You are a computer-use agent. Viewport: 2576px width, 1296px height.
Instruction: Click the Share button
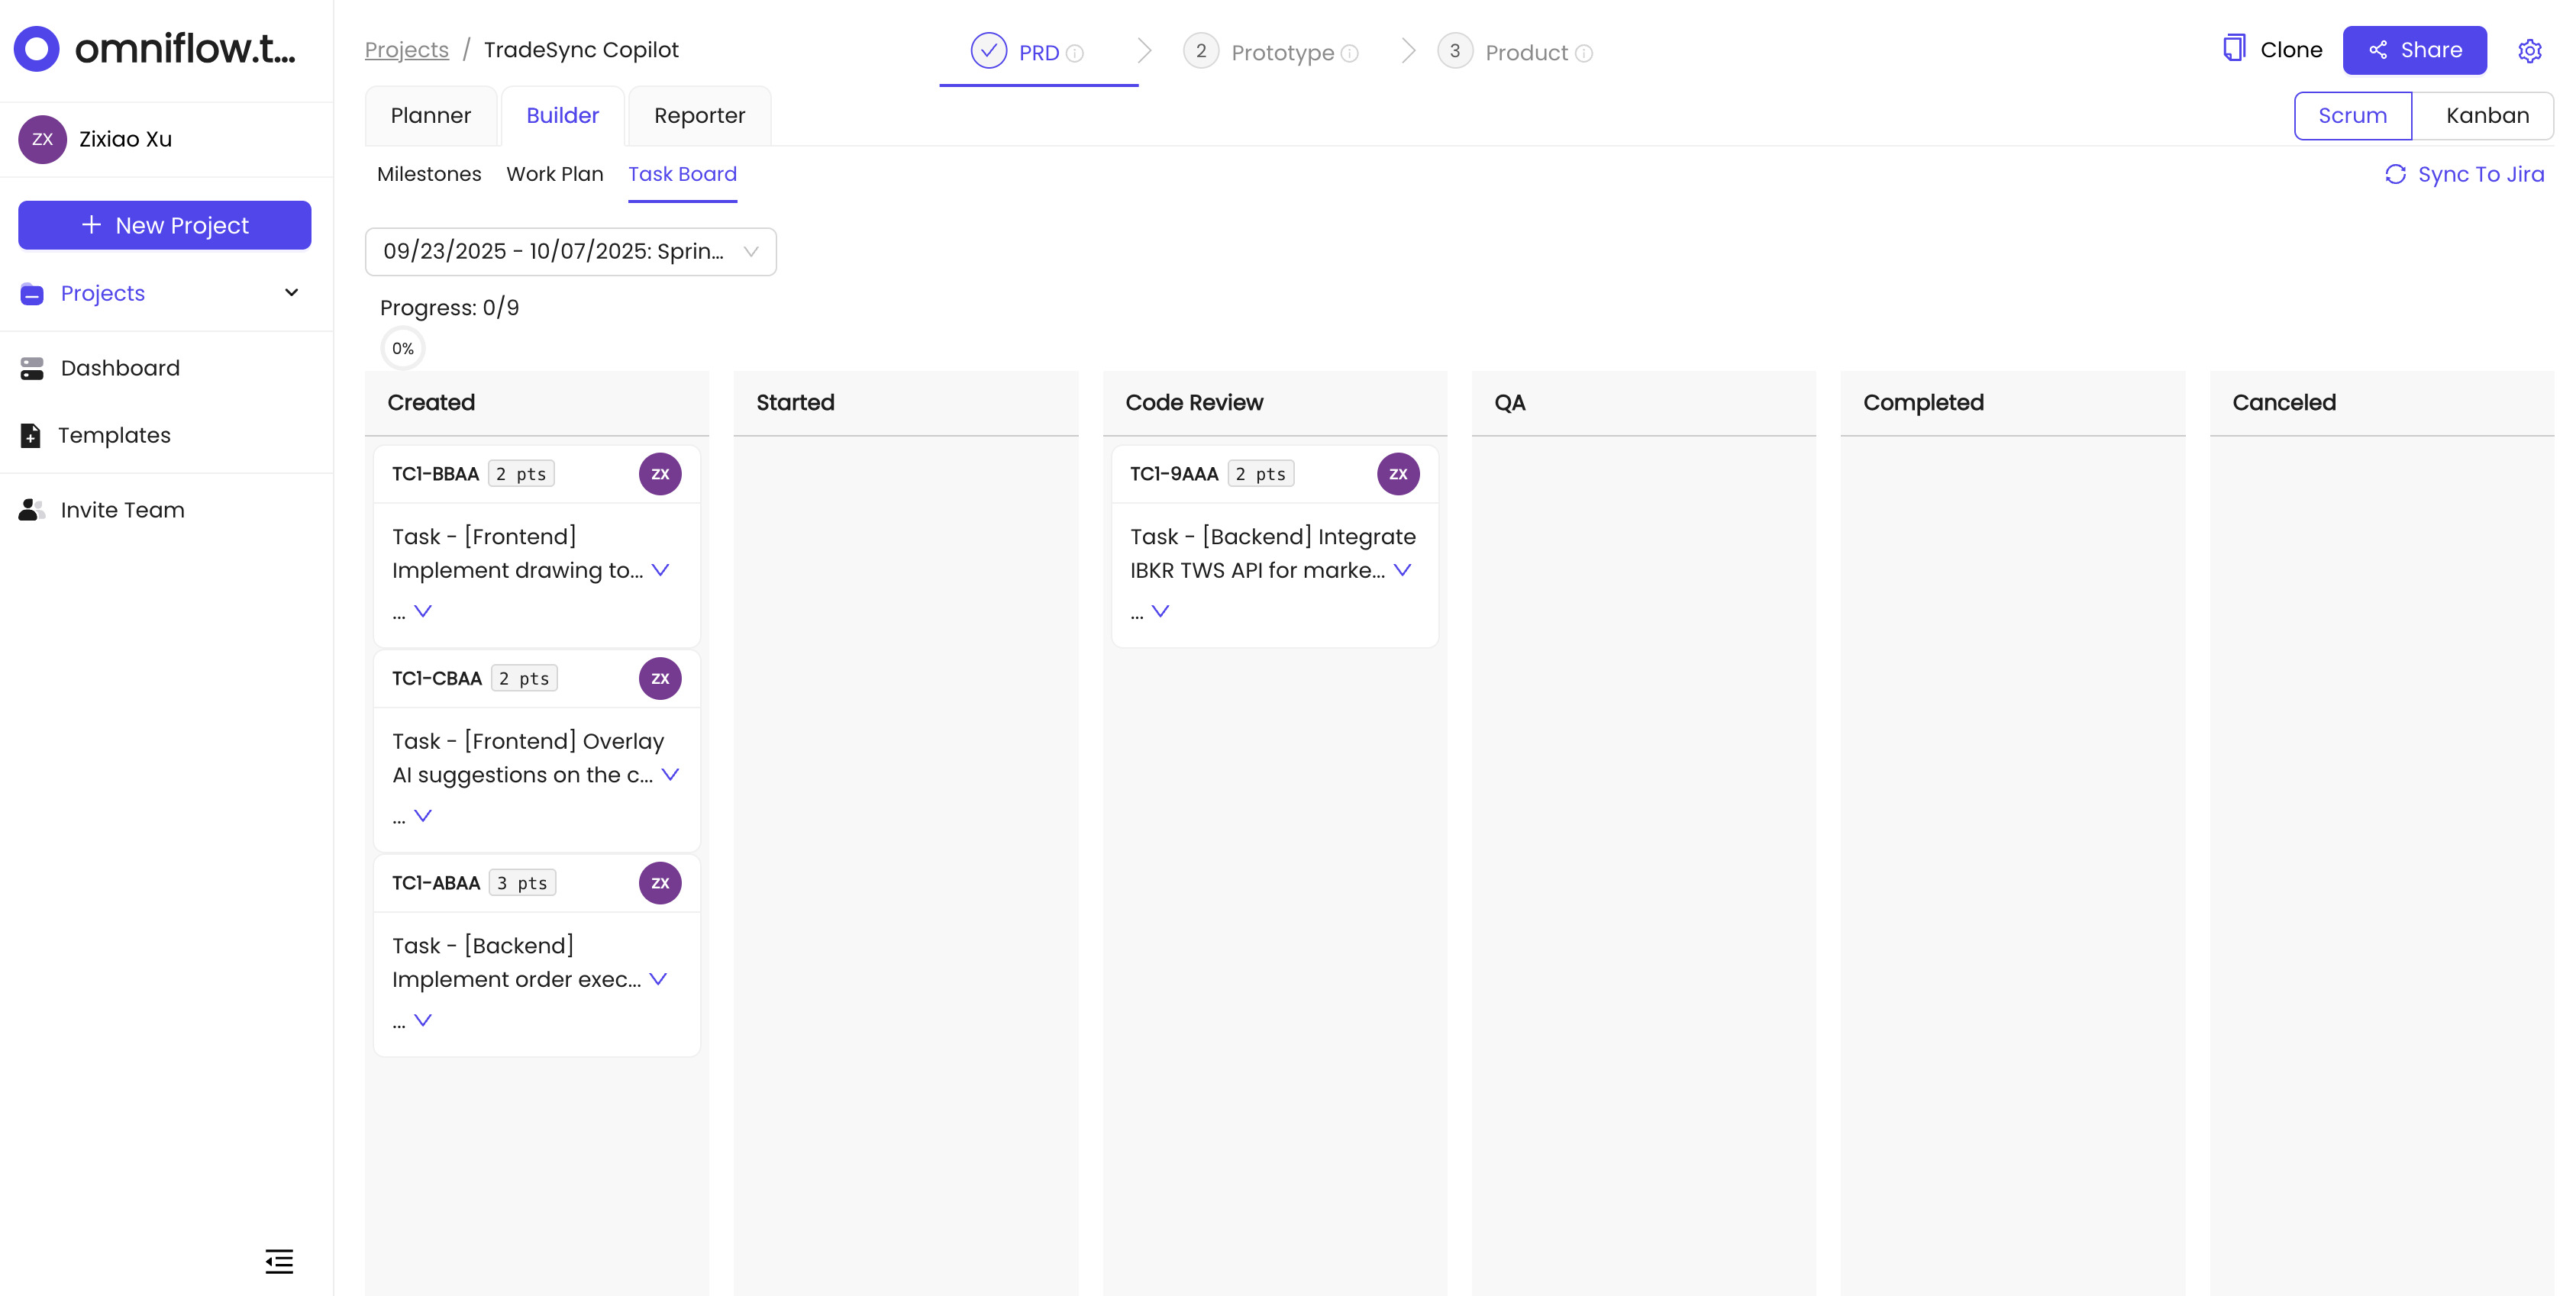point(2414,49)
